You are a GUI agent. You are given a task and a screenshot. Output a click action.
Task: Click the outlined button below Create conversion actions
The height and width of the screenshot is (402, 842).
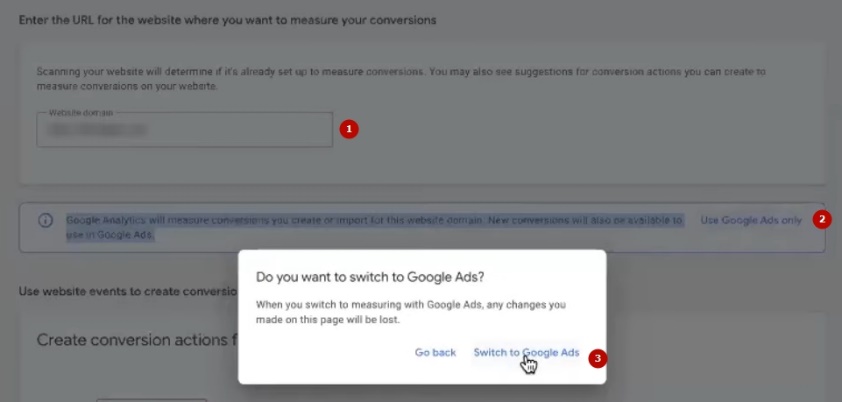[150, 398]
